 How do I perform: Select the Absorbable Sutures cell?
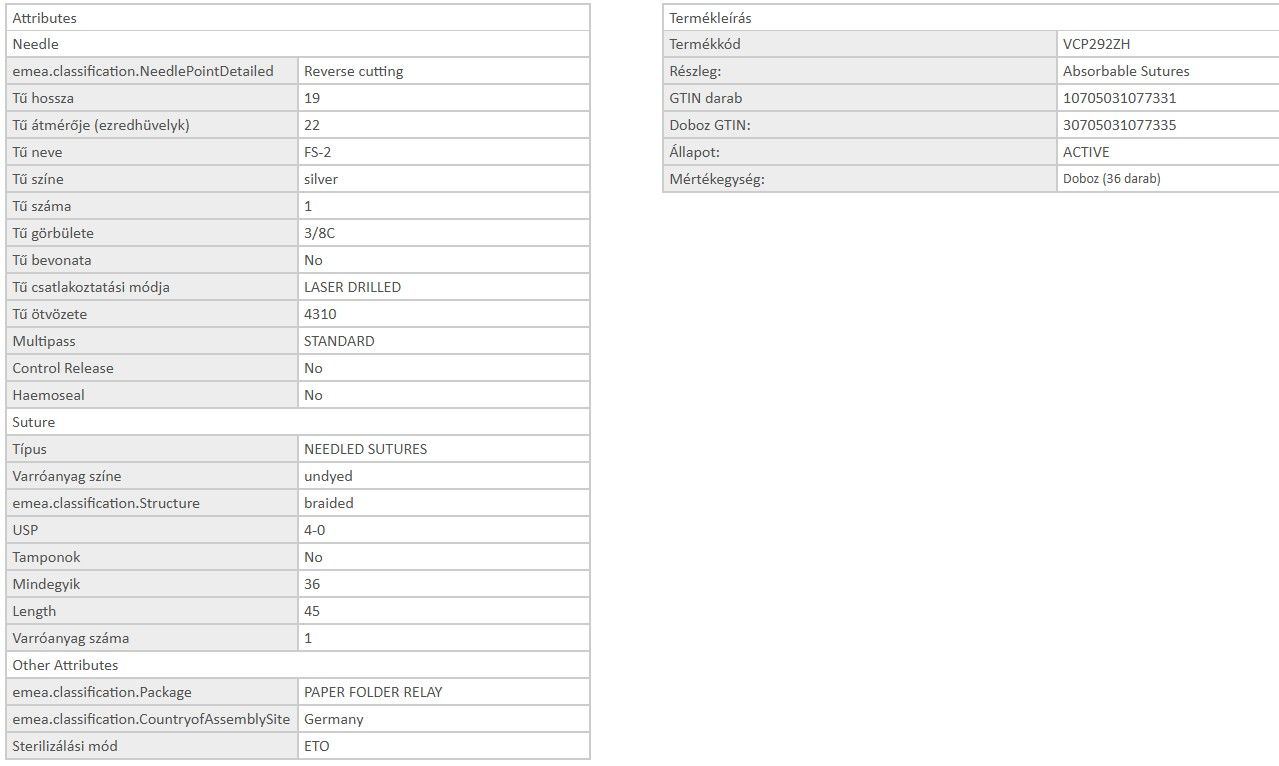click(x=1126, y=71)
